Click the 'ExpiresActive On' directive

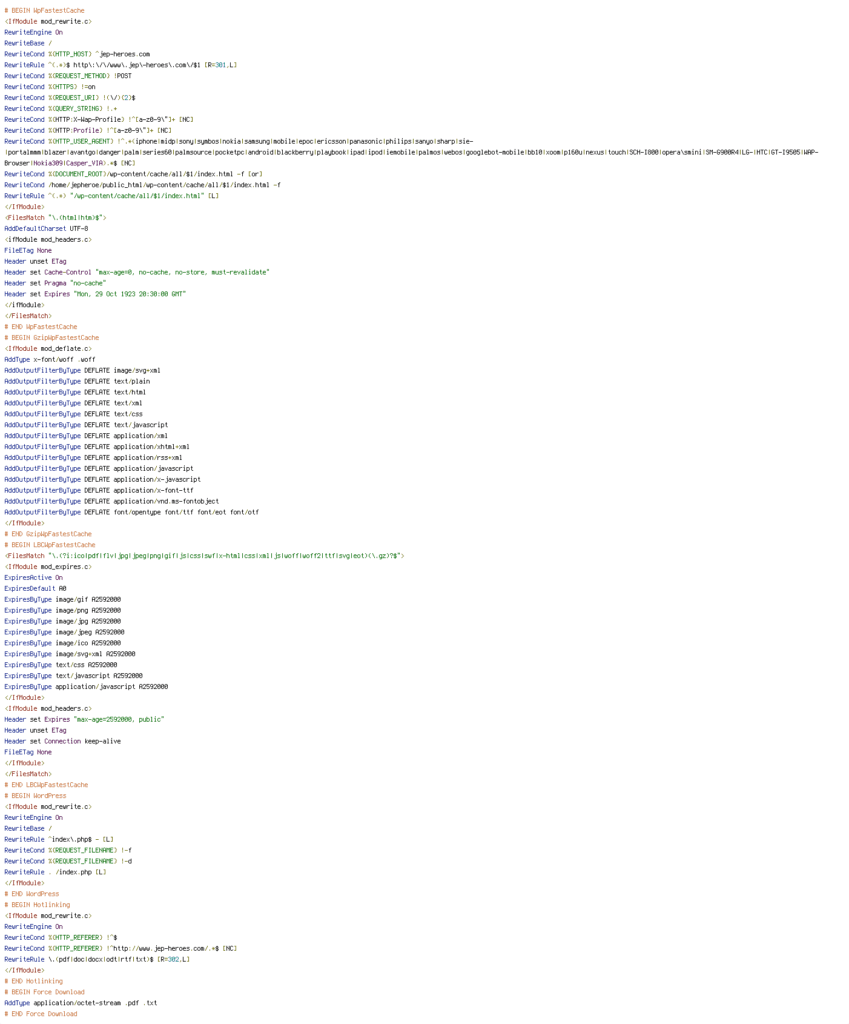click(33, 578)
